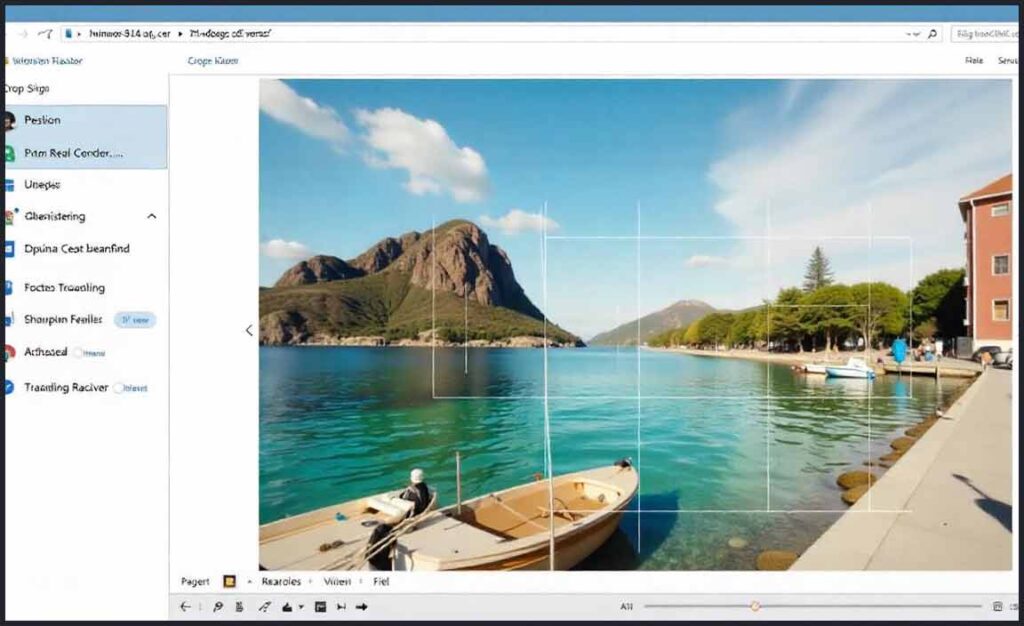
Task: Adjust the zoom slider at the bottom right
Action: (x=755, y=606)
